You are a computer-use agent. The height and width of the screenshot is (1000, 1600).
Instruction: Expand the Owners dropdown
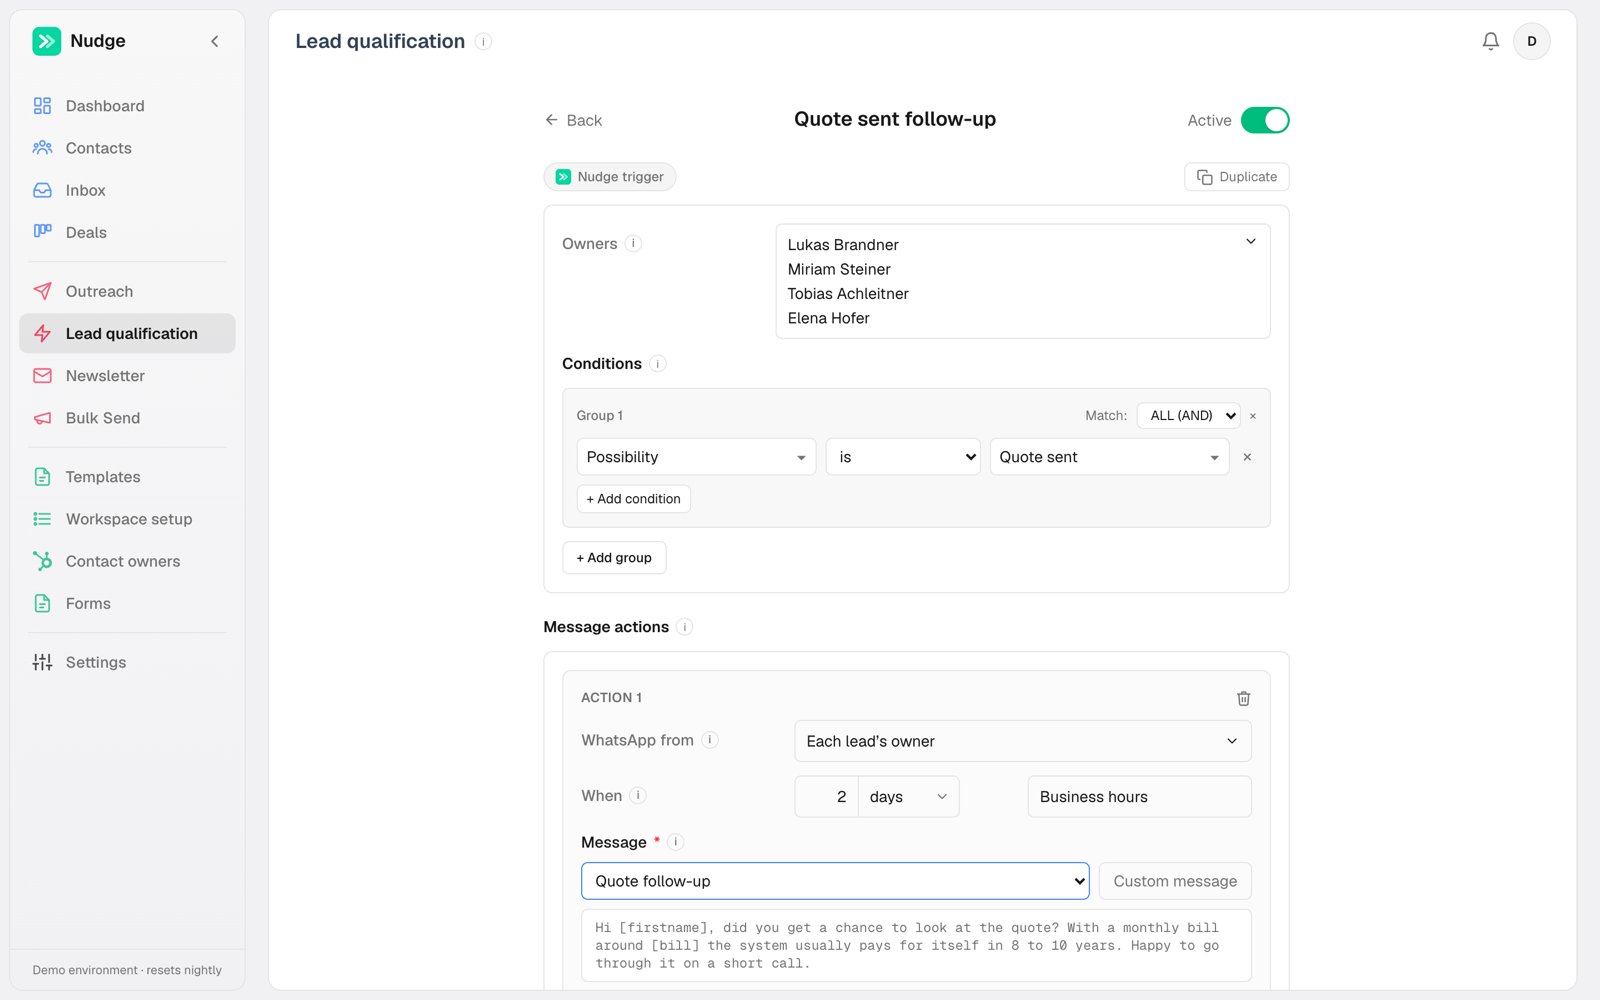click(x=1250, y=242)
